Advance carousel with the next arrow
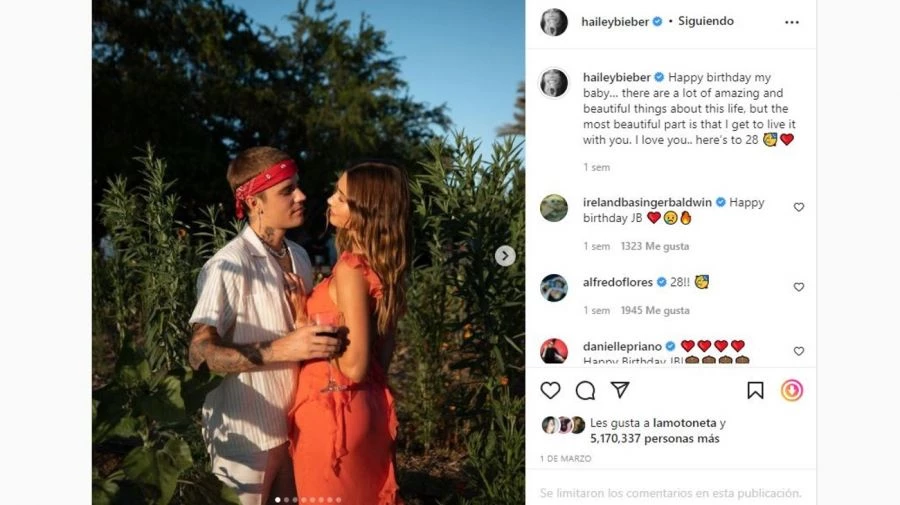Screen dimensions: 900x505 505,256
